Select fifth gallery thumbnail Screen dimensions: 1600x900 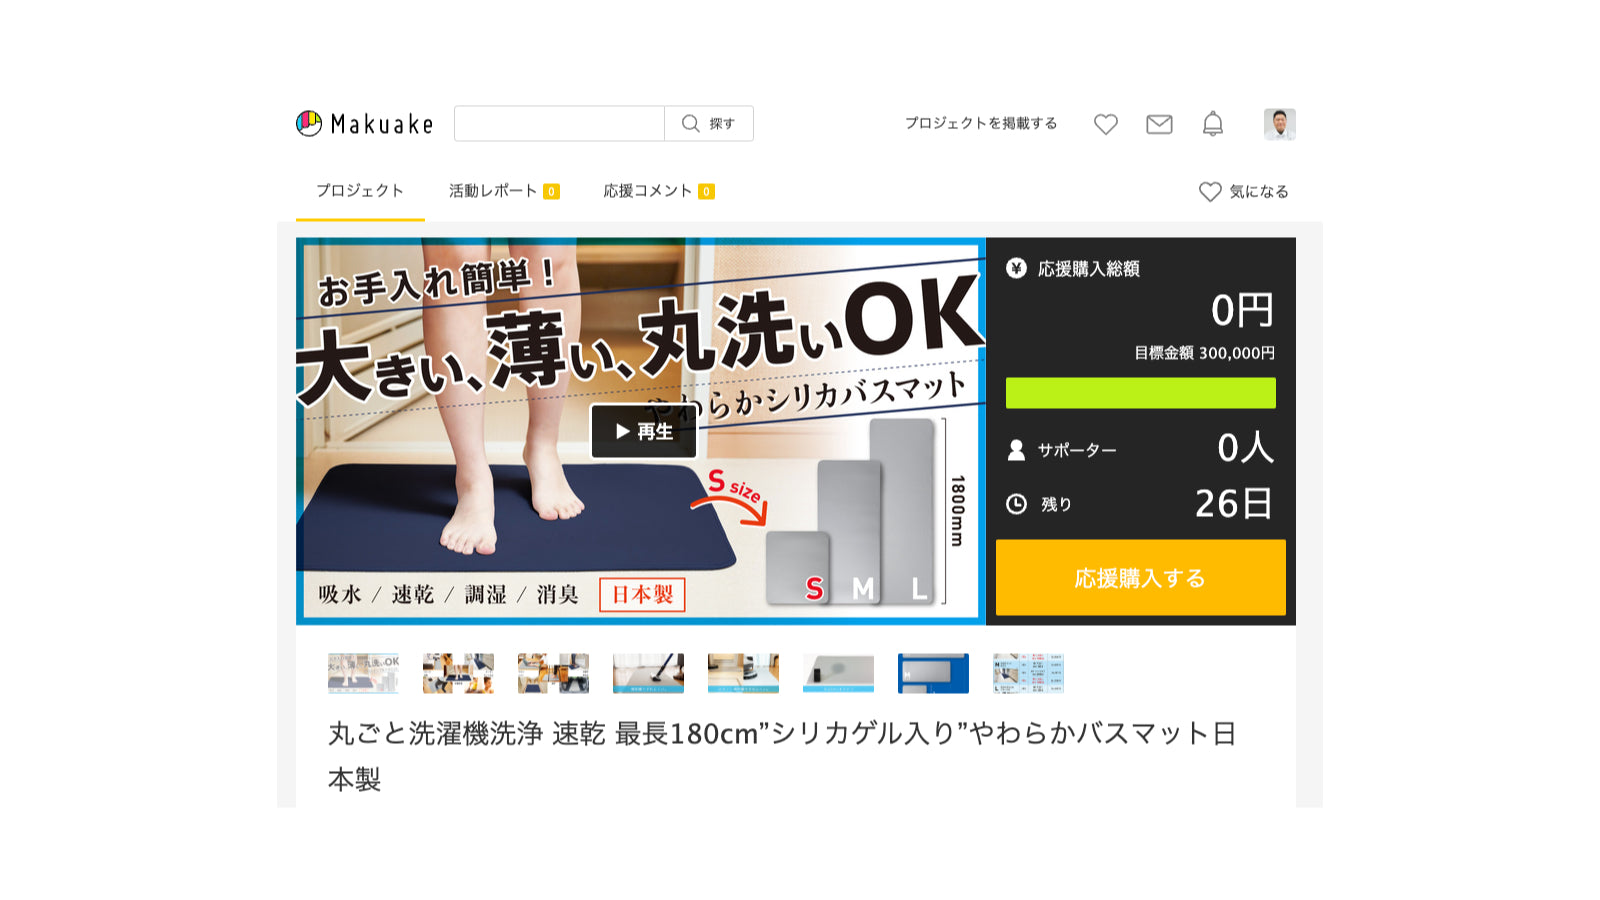(x=743, y=673)
